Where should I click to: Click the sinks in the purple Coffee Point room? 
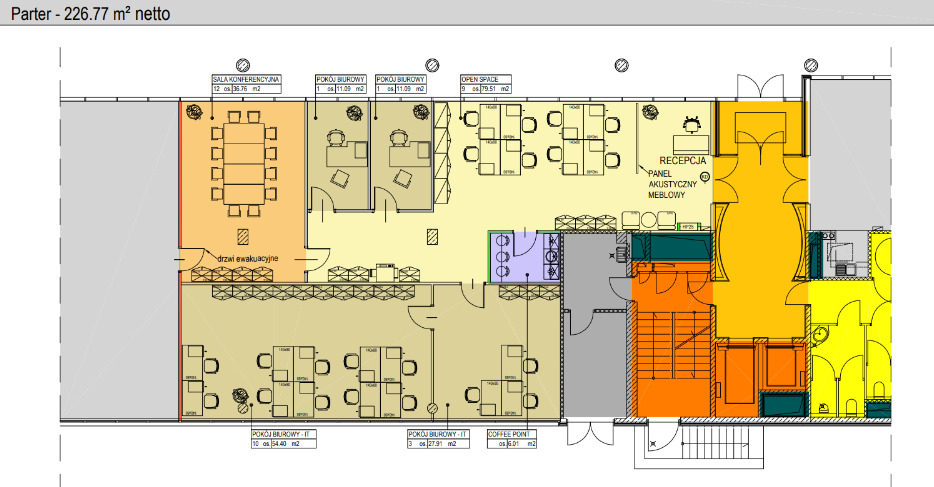pyautogui.click(x=500, y=256)
